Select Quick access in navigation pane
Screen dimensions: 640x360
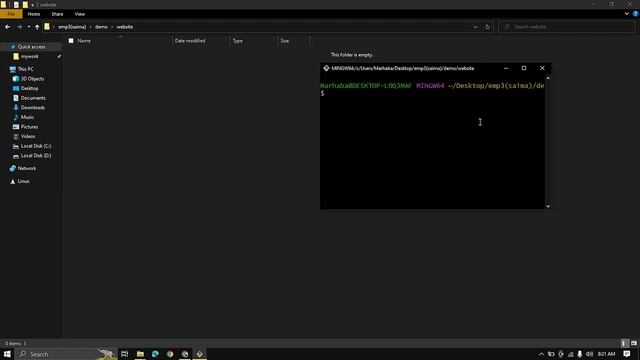[31, 47]
